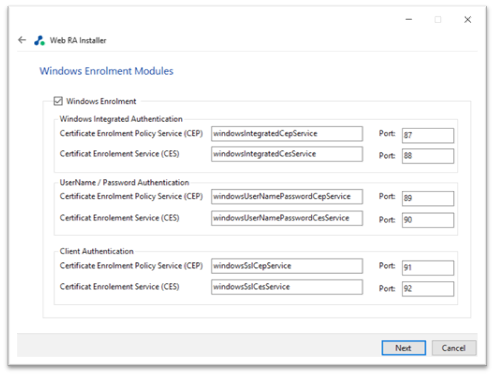Viewport: 495px width, 376px height.
Task: Click the port field containing 91
Action: (428, 268)
